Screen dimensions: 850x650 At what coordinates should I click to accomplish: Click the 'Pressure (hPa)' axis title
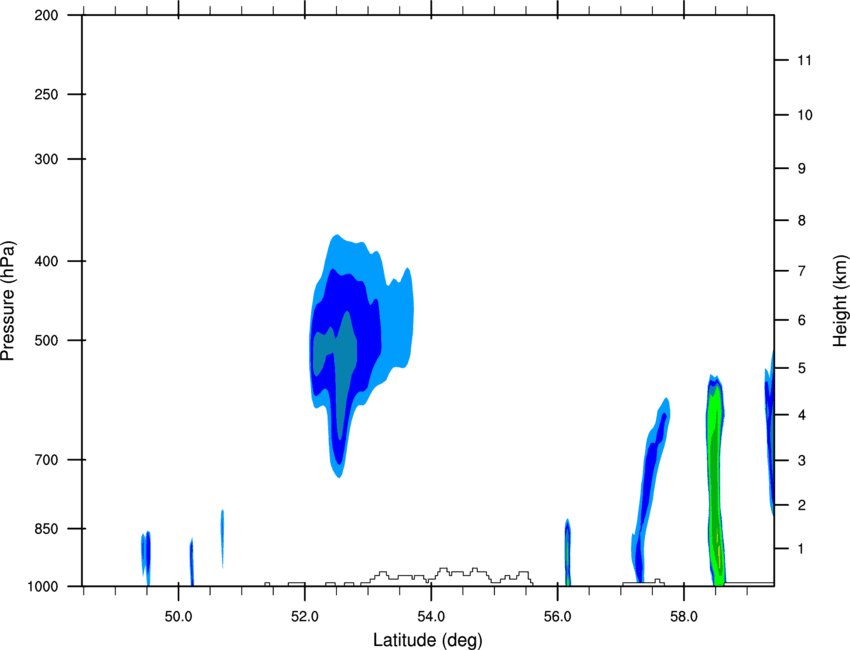pyautogui.click(x=8, y=300)
